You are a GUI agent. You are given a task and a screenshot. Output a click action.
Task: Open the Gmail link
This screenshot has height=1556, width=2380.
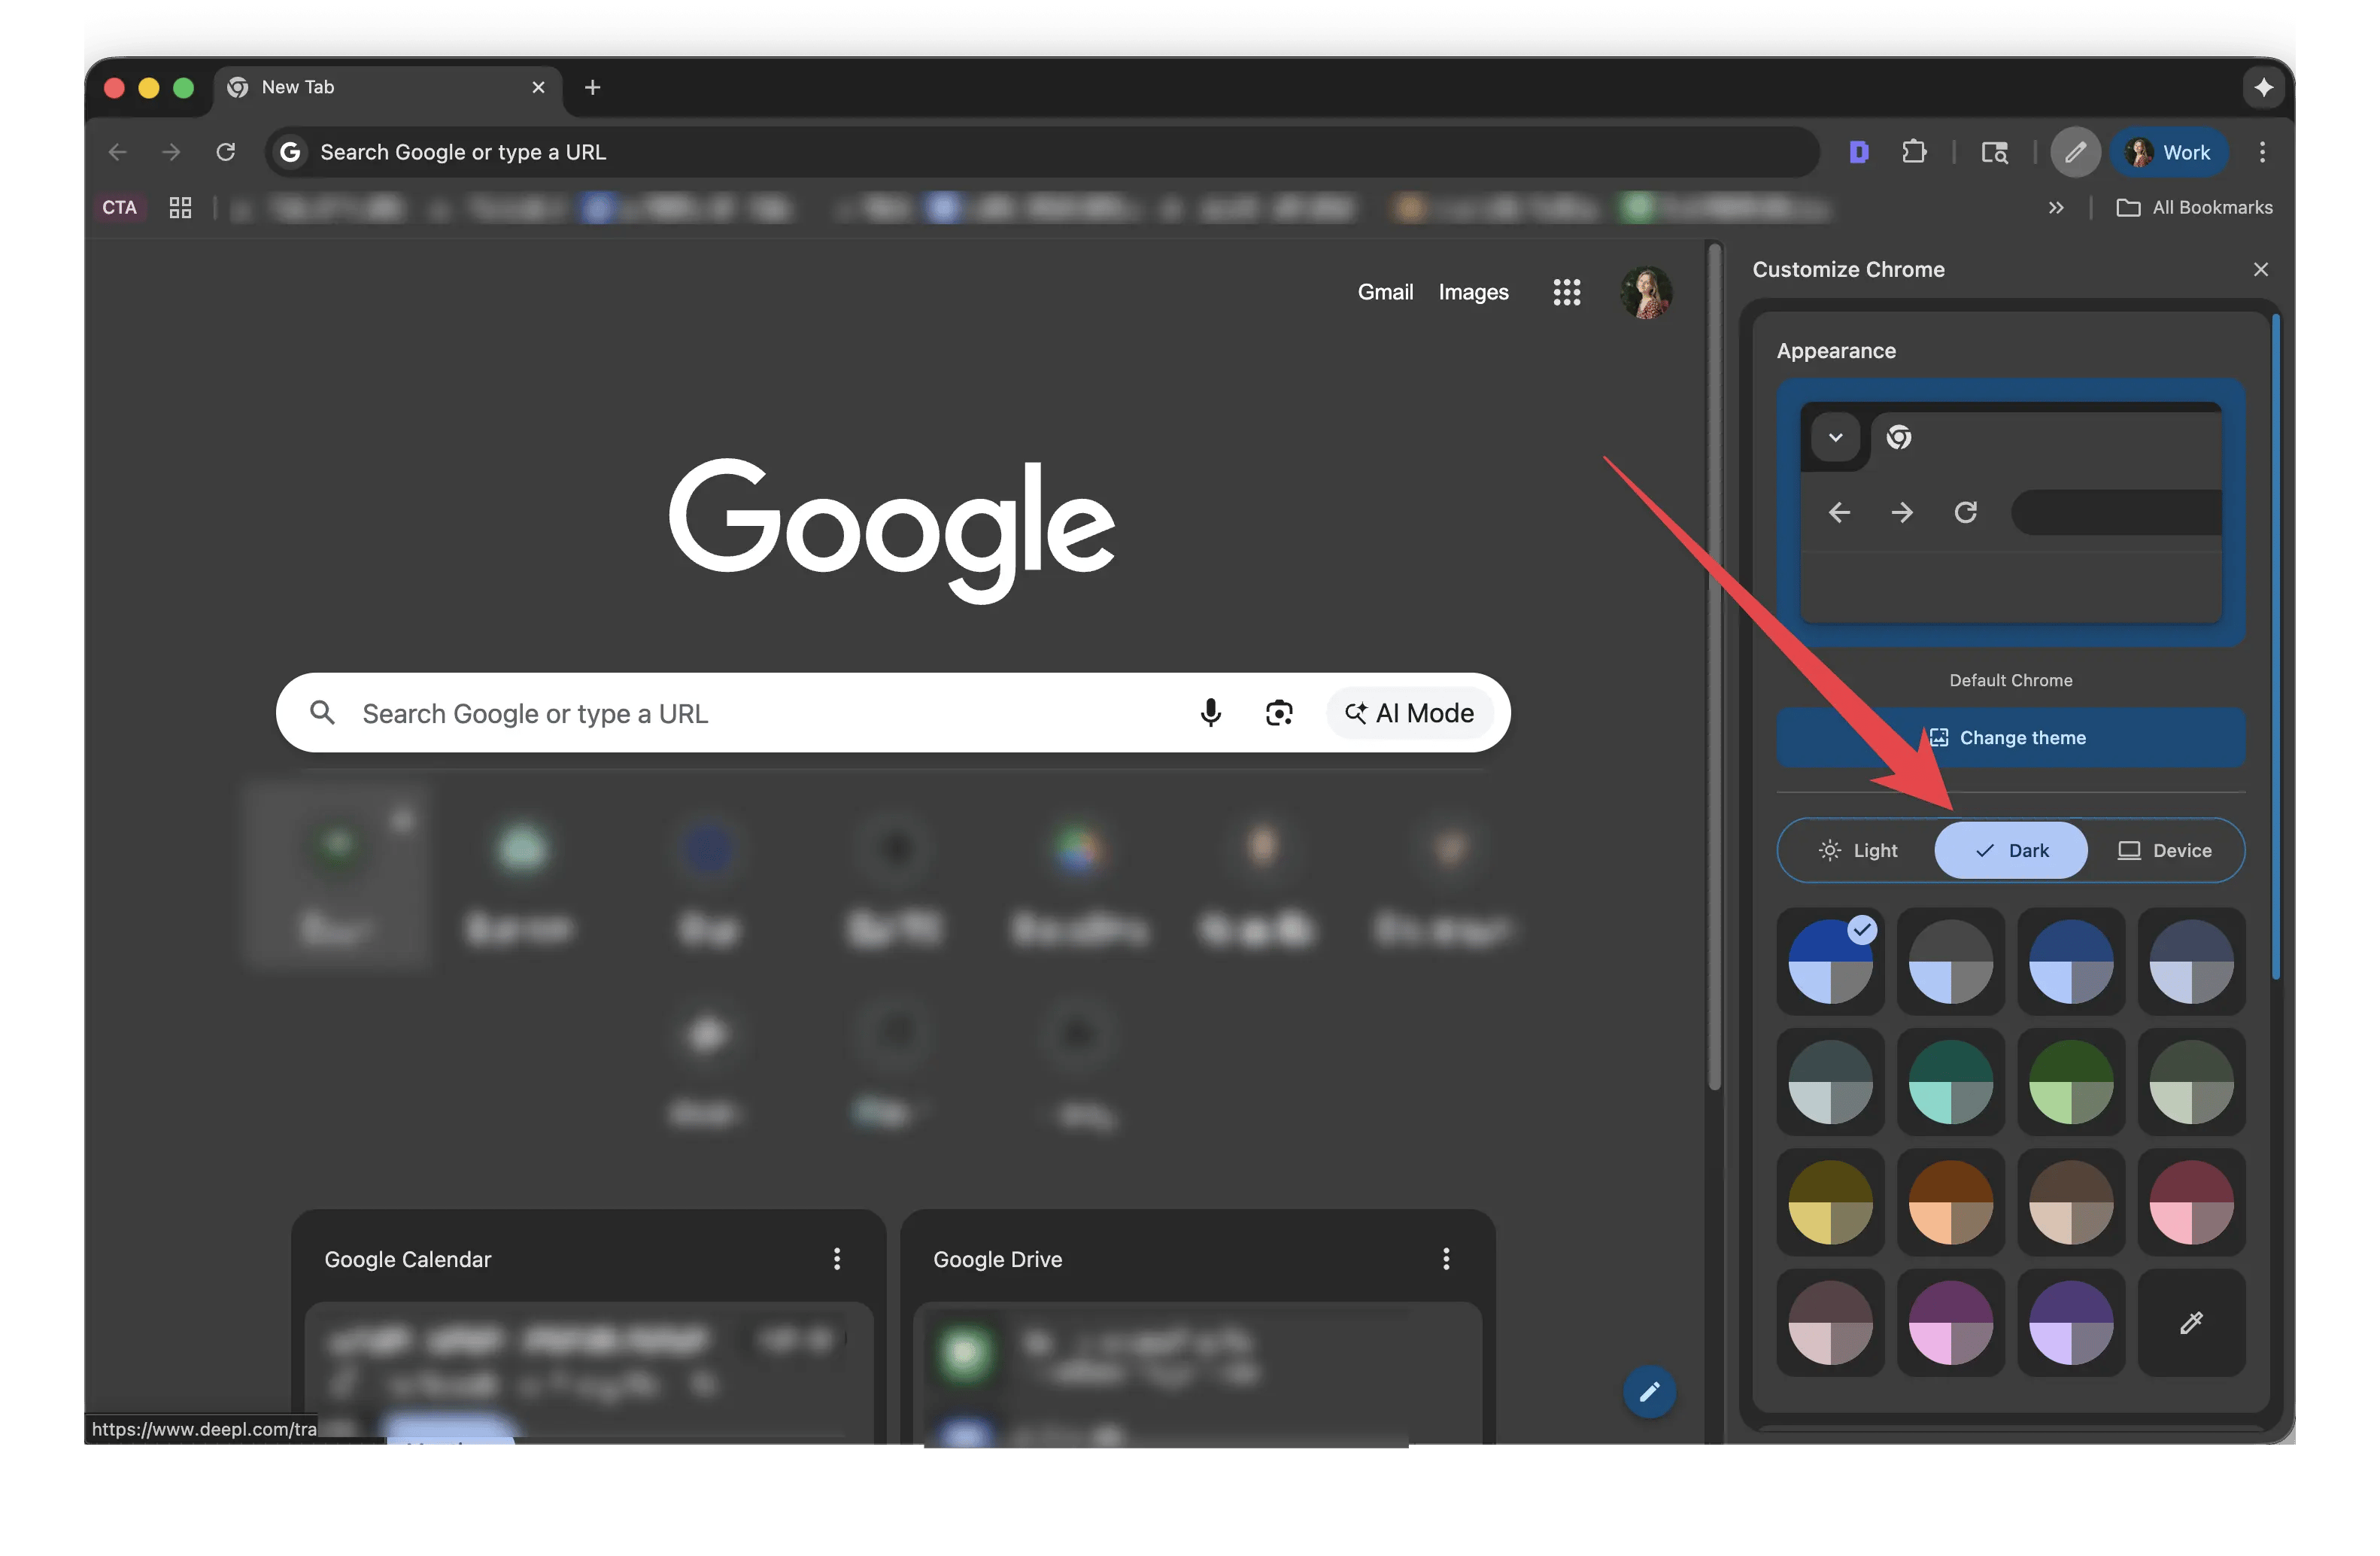1385,292
